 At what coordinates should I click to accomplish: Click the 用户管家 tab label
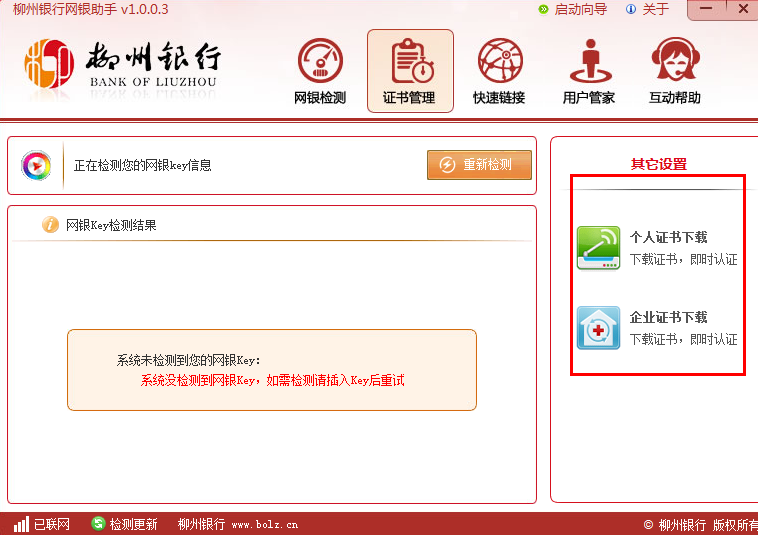[588, 98]
